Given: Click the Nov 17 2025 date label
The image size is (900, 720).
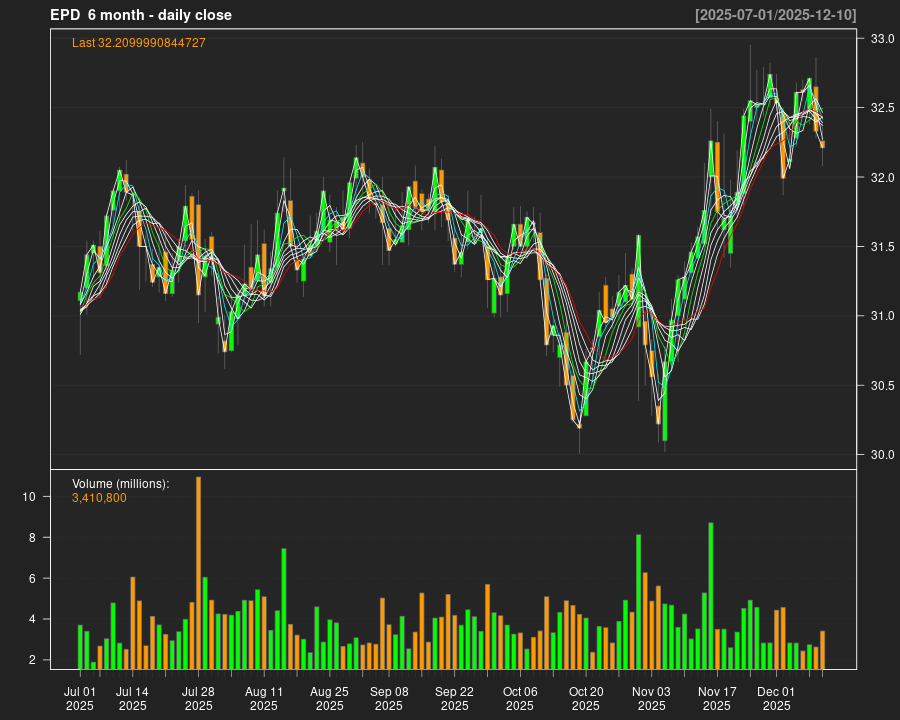Looking at the screenshot, I should (x=717, y=698).
